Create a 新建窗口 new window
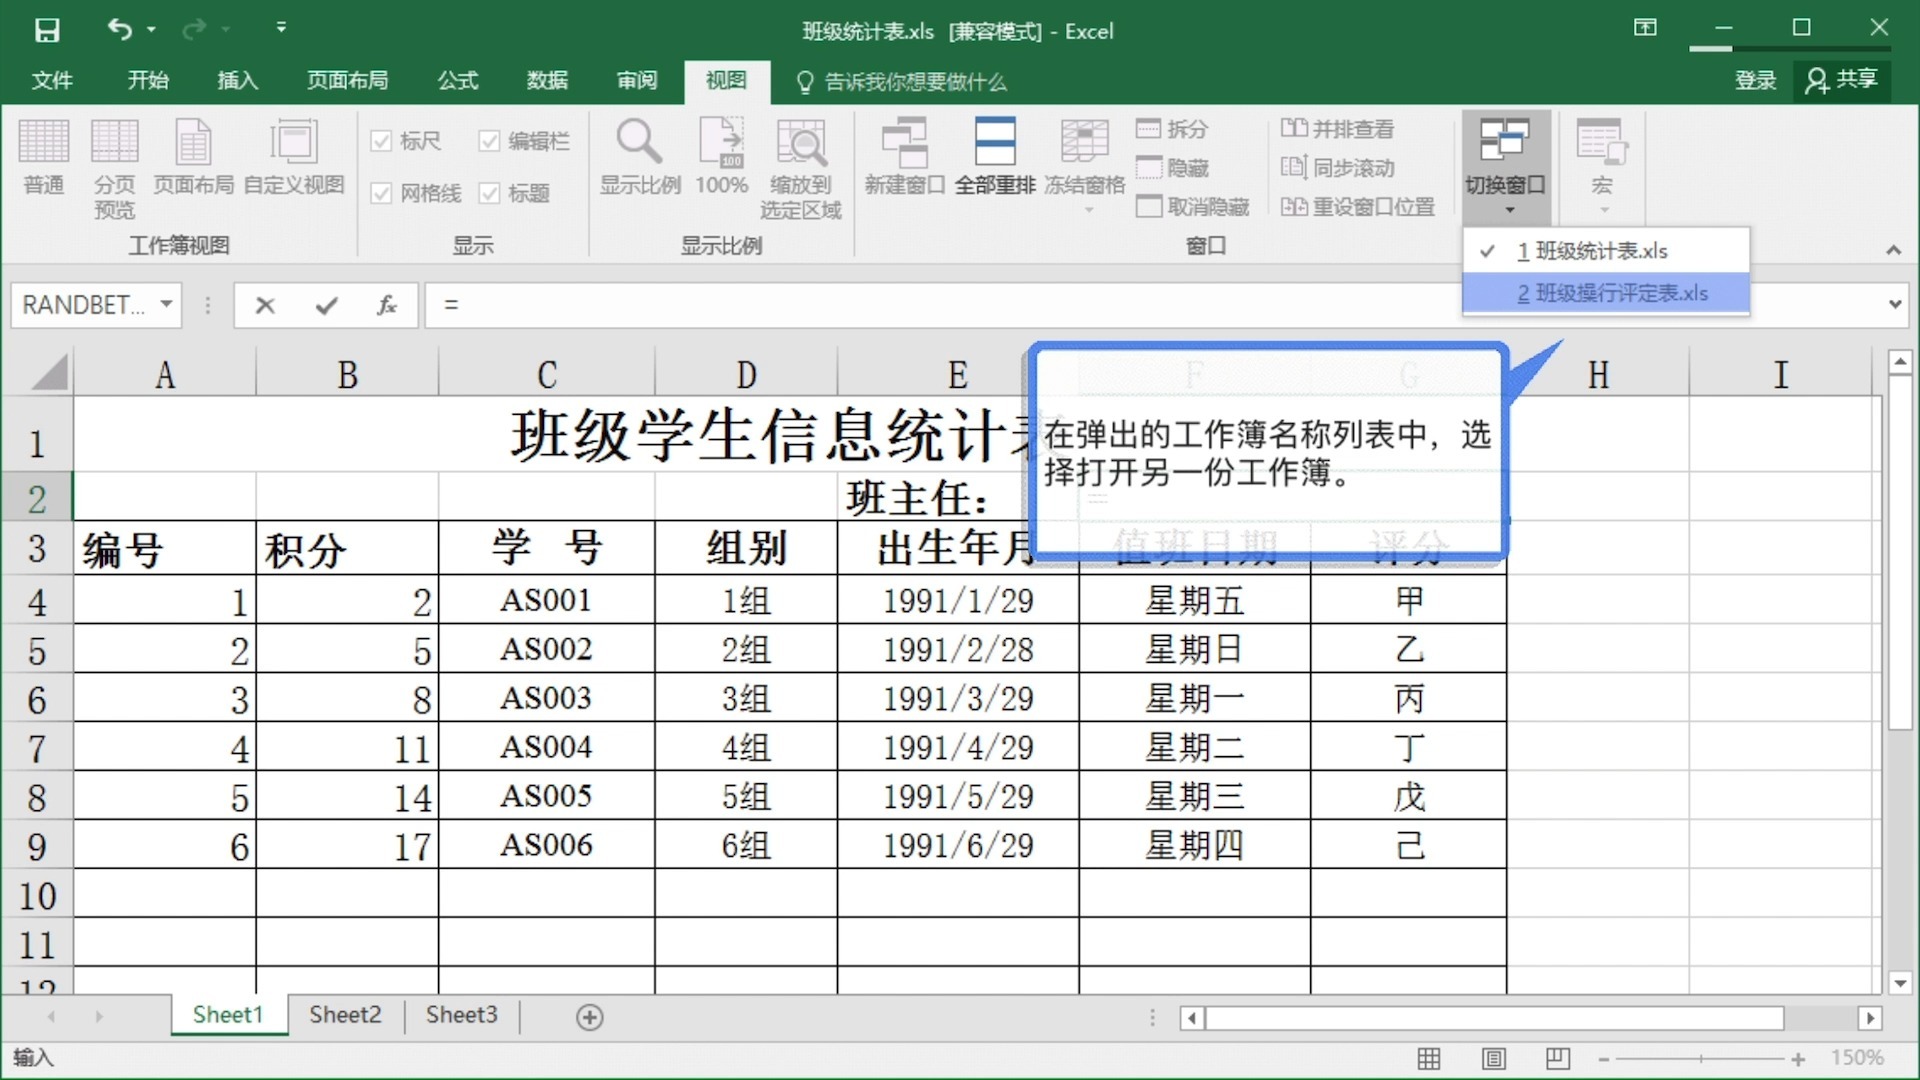The width and height of the screenshot is (1920, 1080). 905,160
